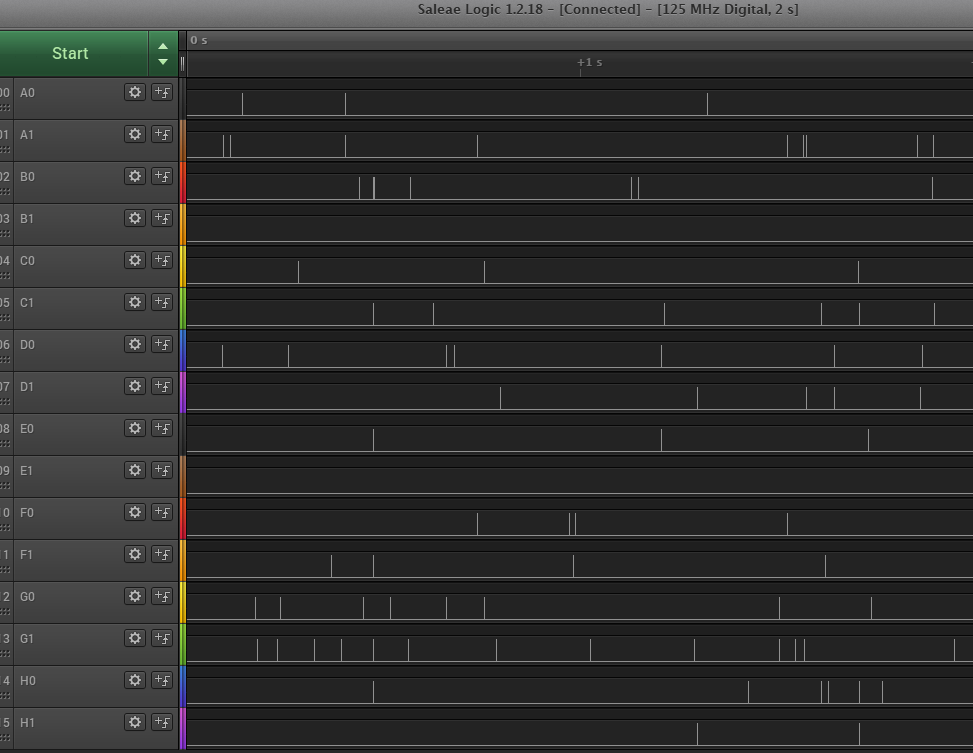Set trigger edge for channel B0
The image size is (973, 753).
click(162, 176)
